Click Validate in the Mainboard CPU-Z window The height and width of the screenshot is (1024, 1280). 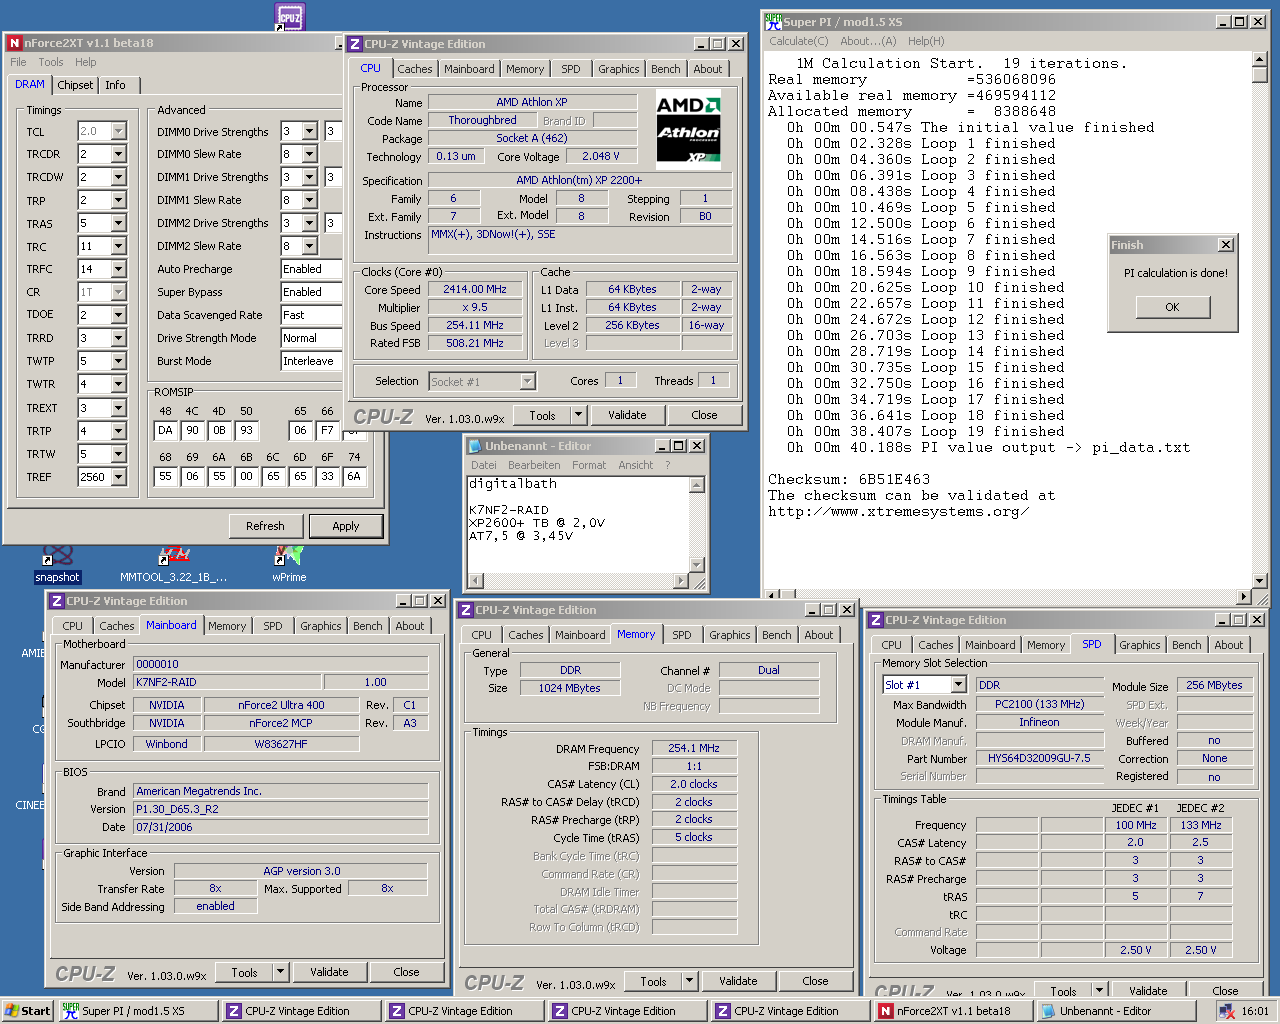tap(329, 972)
